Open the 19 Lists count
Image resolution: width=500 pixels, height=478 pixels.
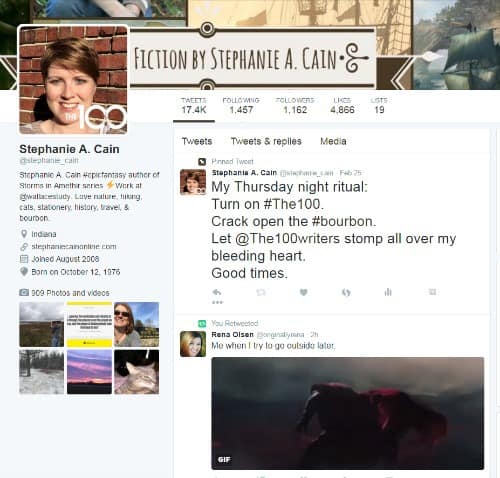click(x=379, y=106)
